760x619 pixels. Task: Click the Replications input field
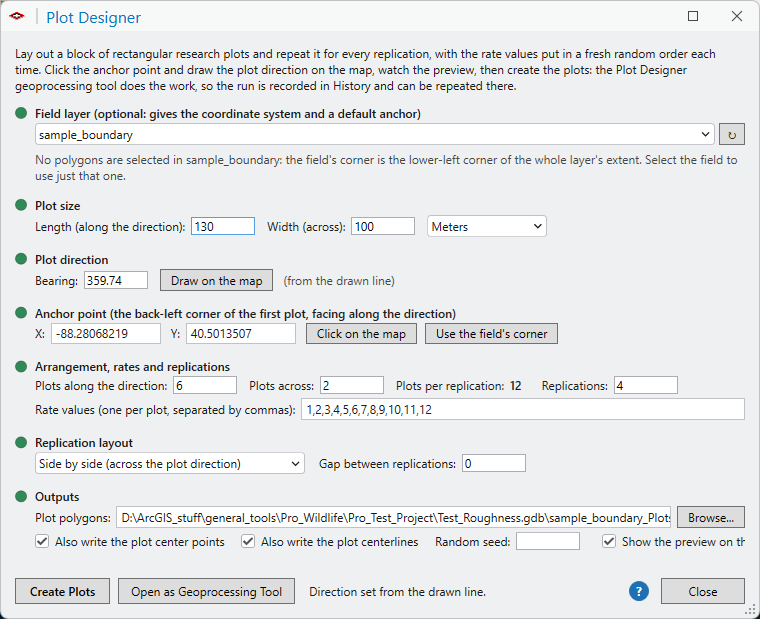[646, 385]
